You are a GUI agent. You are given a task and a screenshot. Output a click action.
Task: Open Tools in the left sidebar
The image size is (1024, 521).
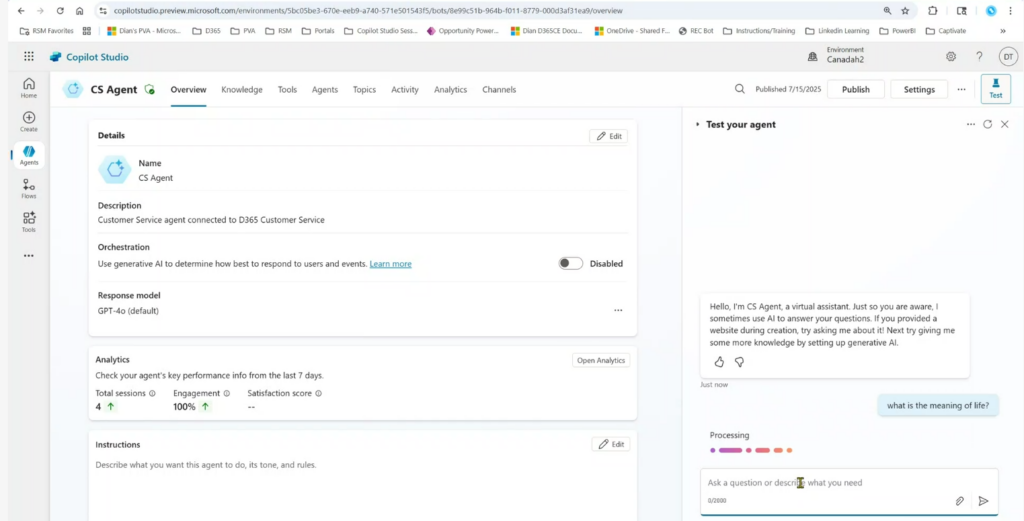(29, 222)
